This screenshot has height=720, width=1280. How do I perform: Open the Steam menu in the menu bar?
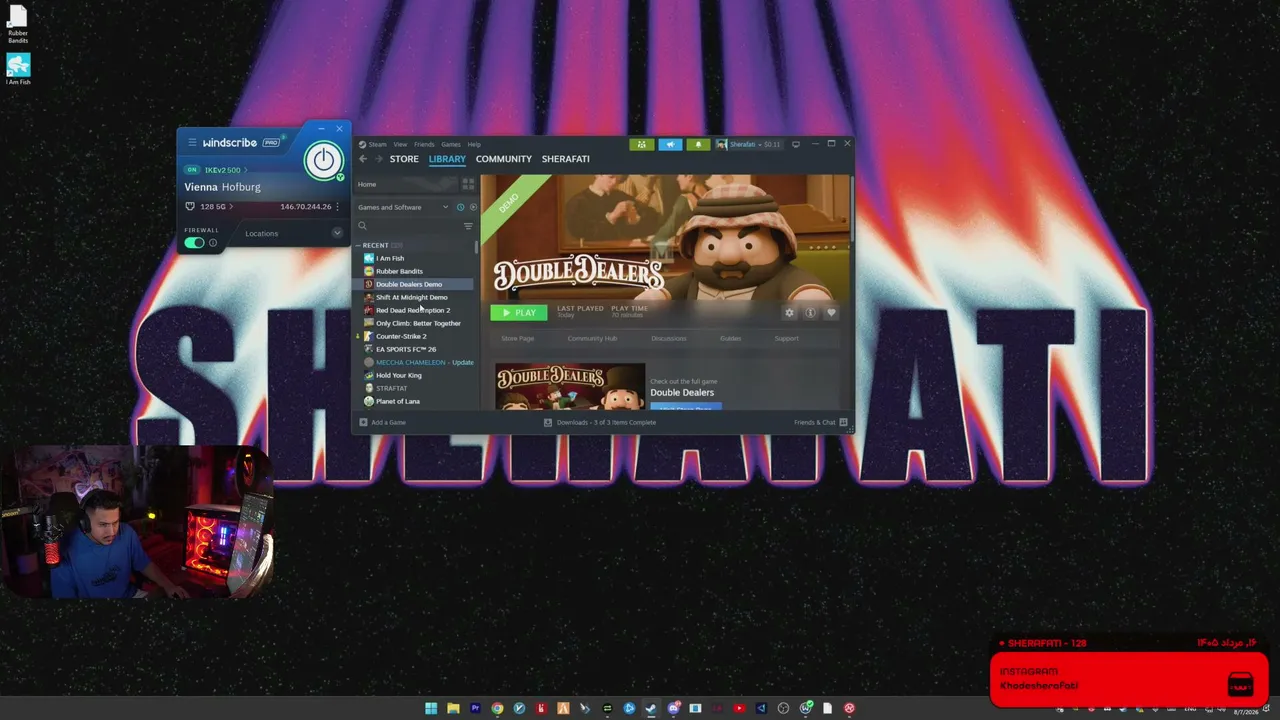click(x=377, y=144)
